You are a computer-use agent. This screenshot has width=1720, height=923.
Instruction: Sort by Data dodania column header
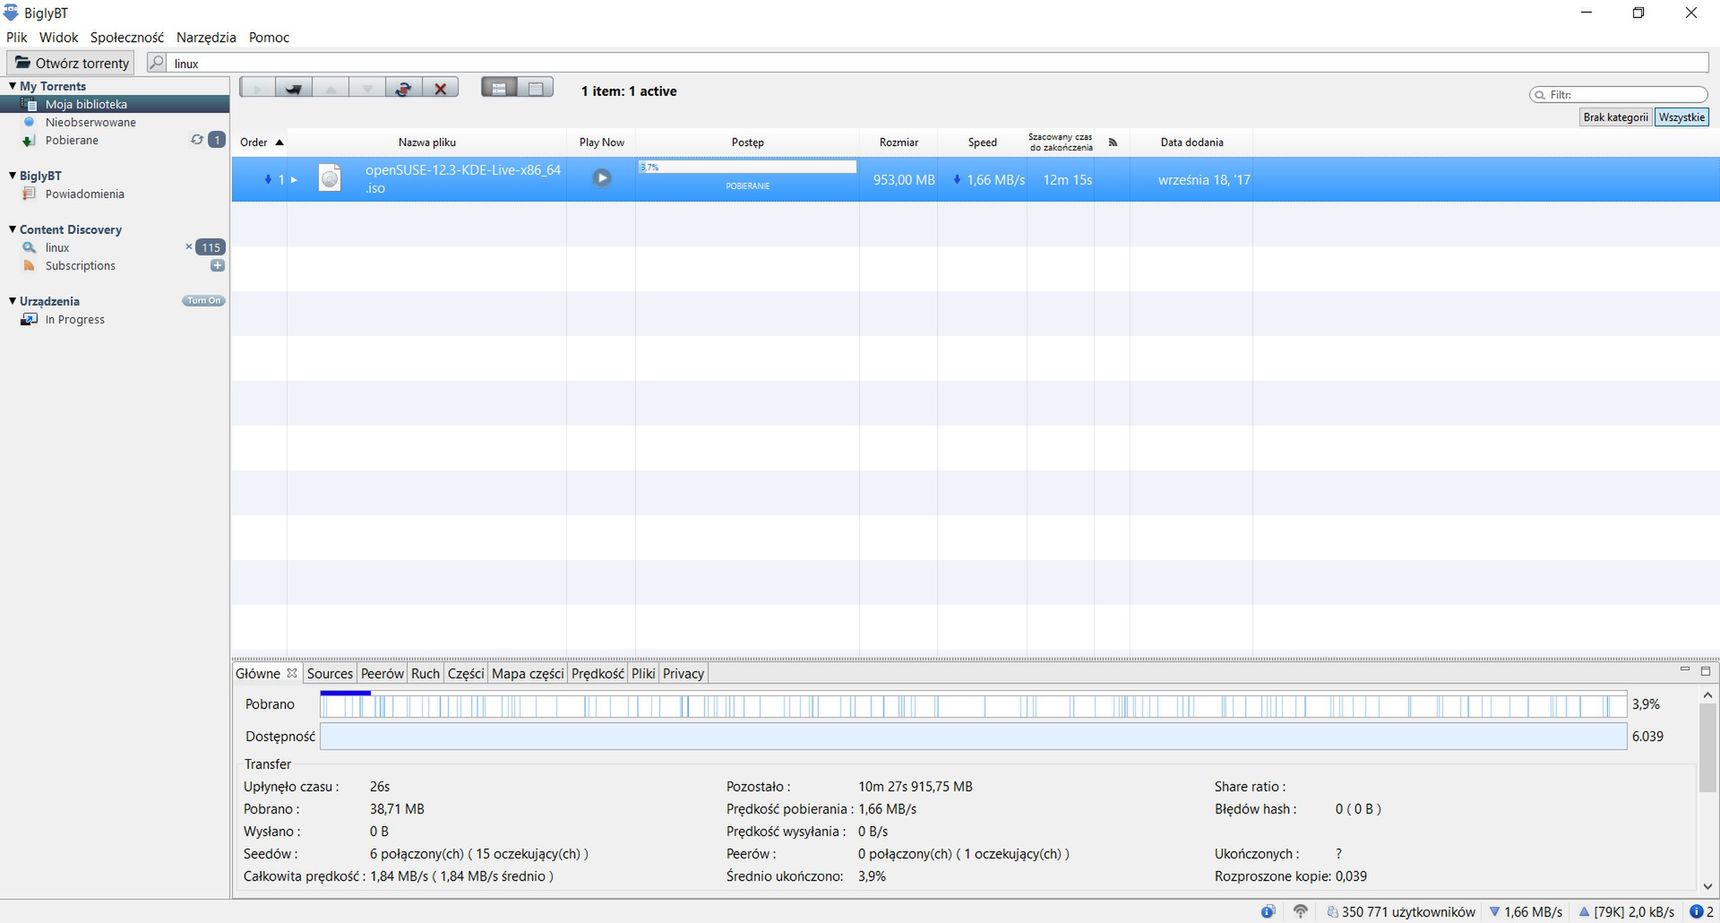pyautogui.click(x=1191, y=142)
